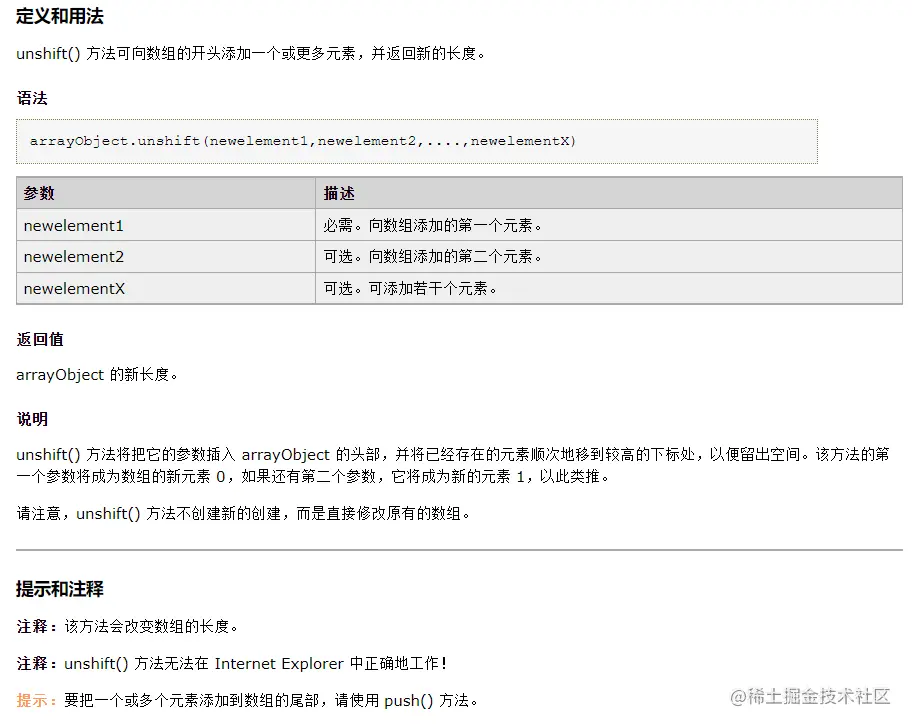The height and width of the screenshot is (728, 912).
Task: Click the unshift() definition sentence
Action: pos(251,53)
